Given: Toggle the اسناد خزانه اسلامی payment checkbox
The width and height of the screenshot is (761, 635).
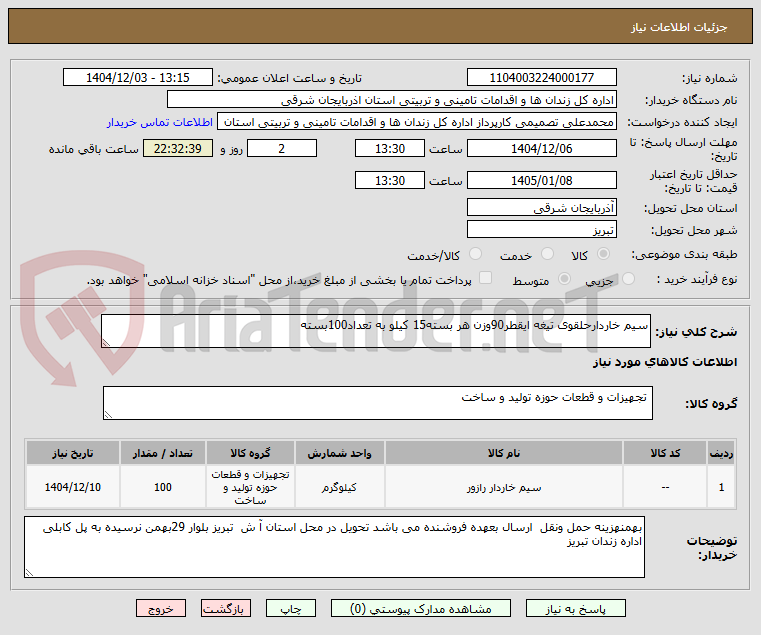Looking at the screenshot, I should [x=485, y=278].
